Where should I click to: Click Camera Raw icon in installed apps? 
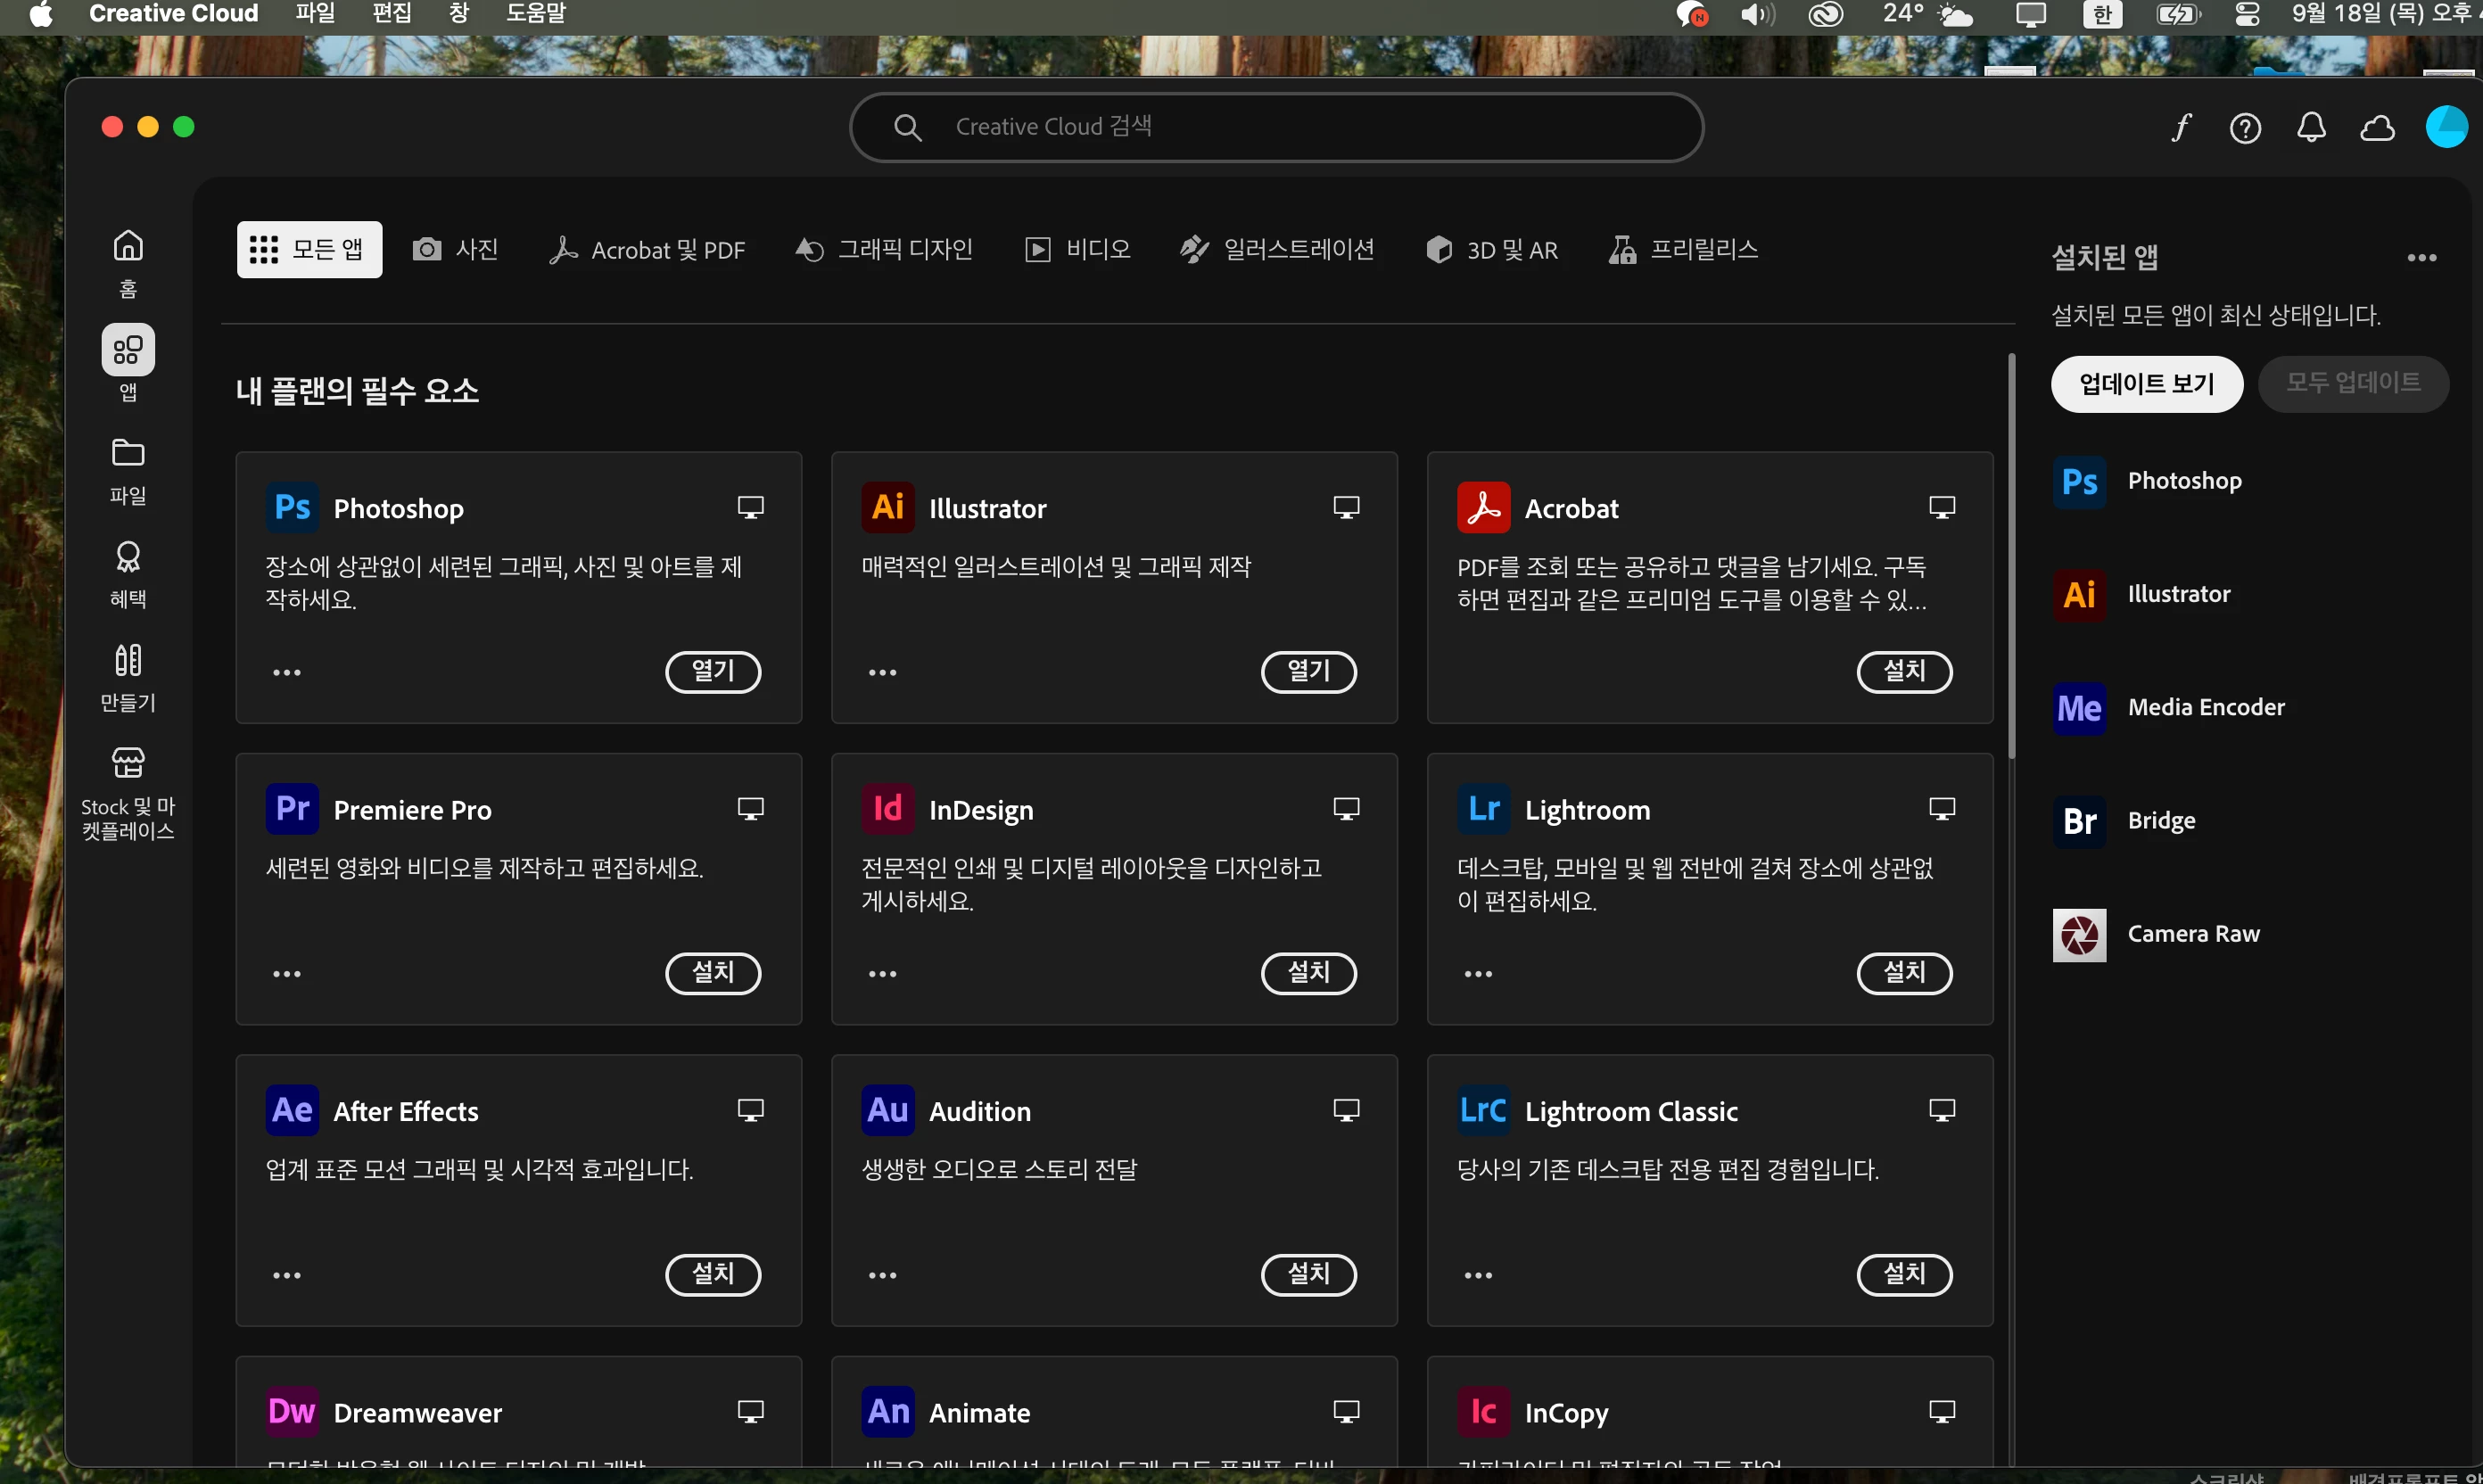[2079, 934]
